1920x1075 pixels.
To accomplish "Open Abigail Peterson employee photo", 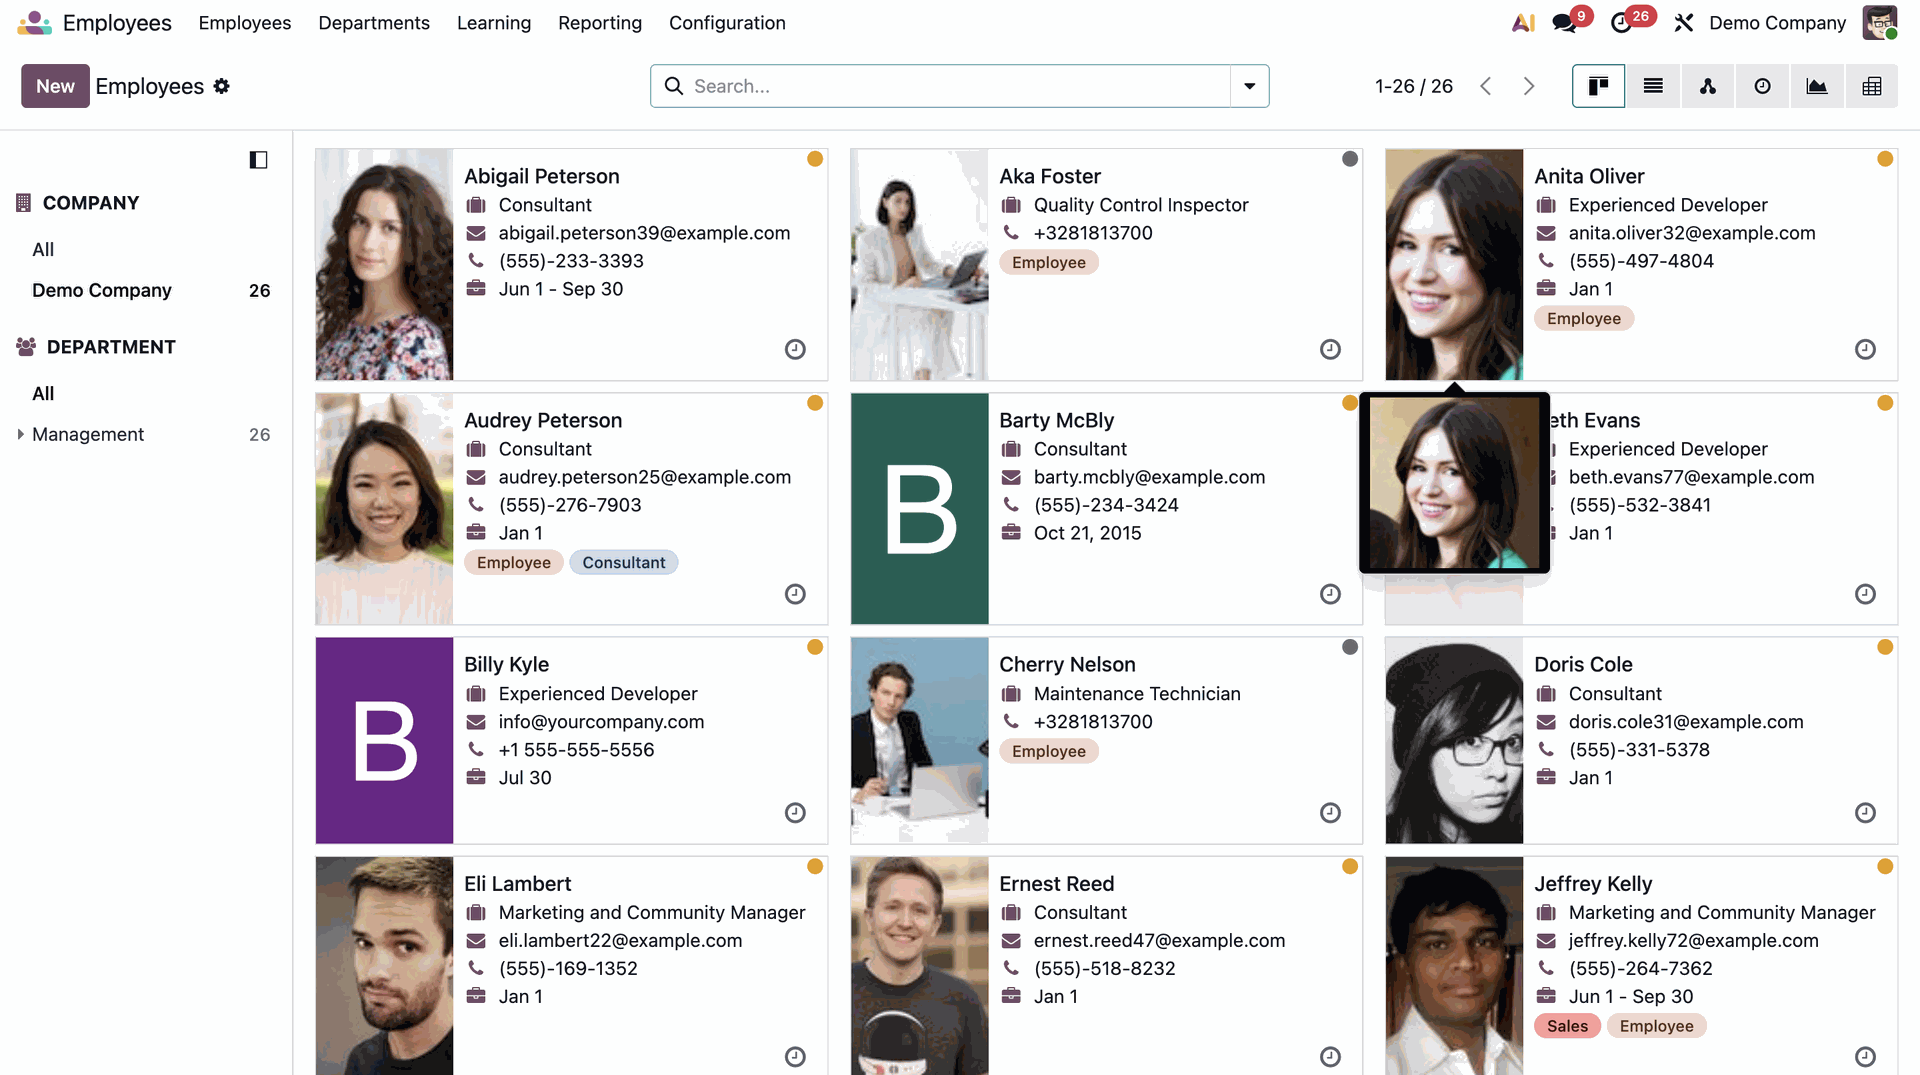I will [384, 265].
